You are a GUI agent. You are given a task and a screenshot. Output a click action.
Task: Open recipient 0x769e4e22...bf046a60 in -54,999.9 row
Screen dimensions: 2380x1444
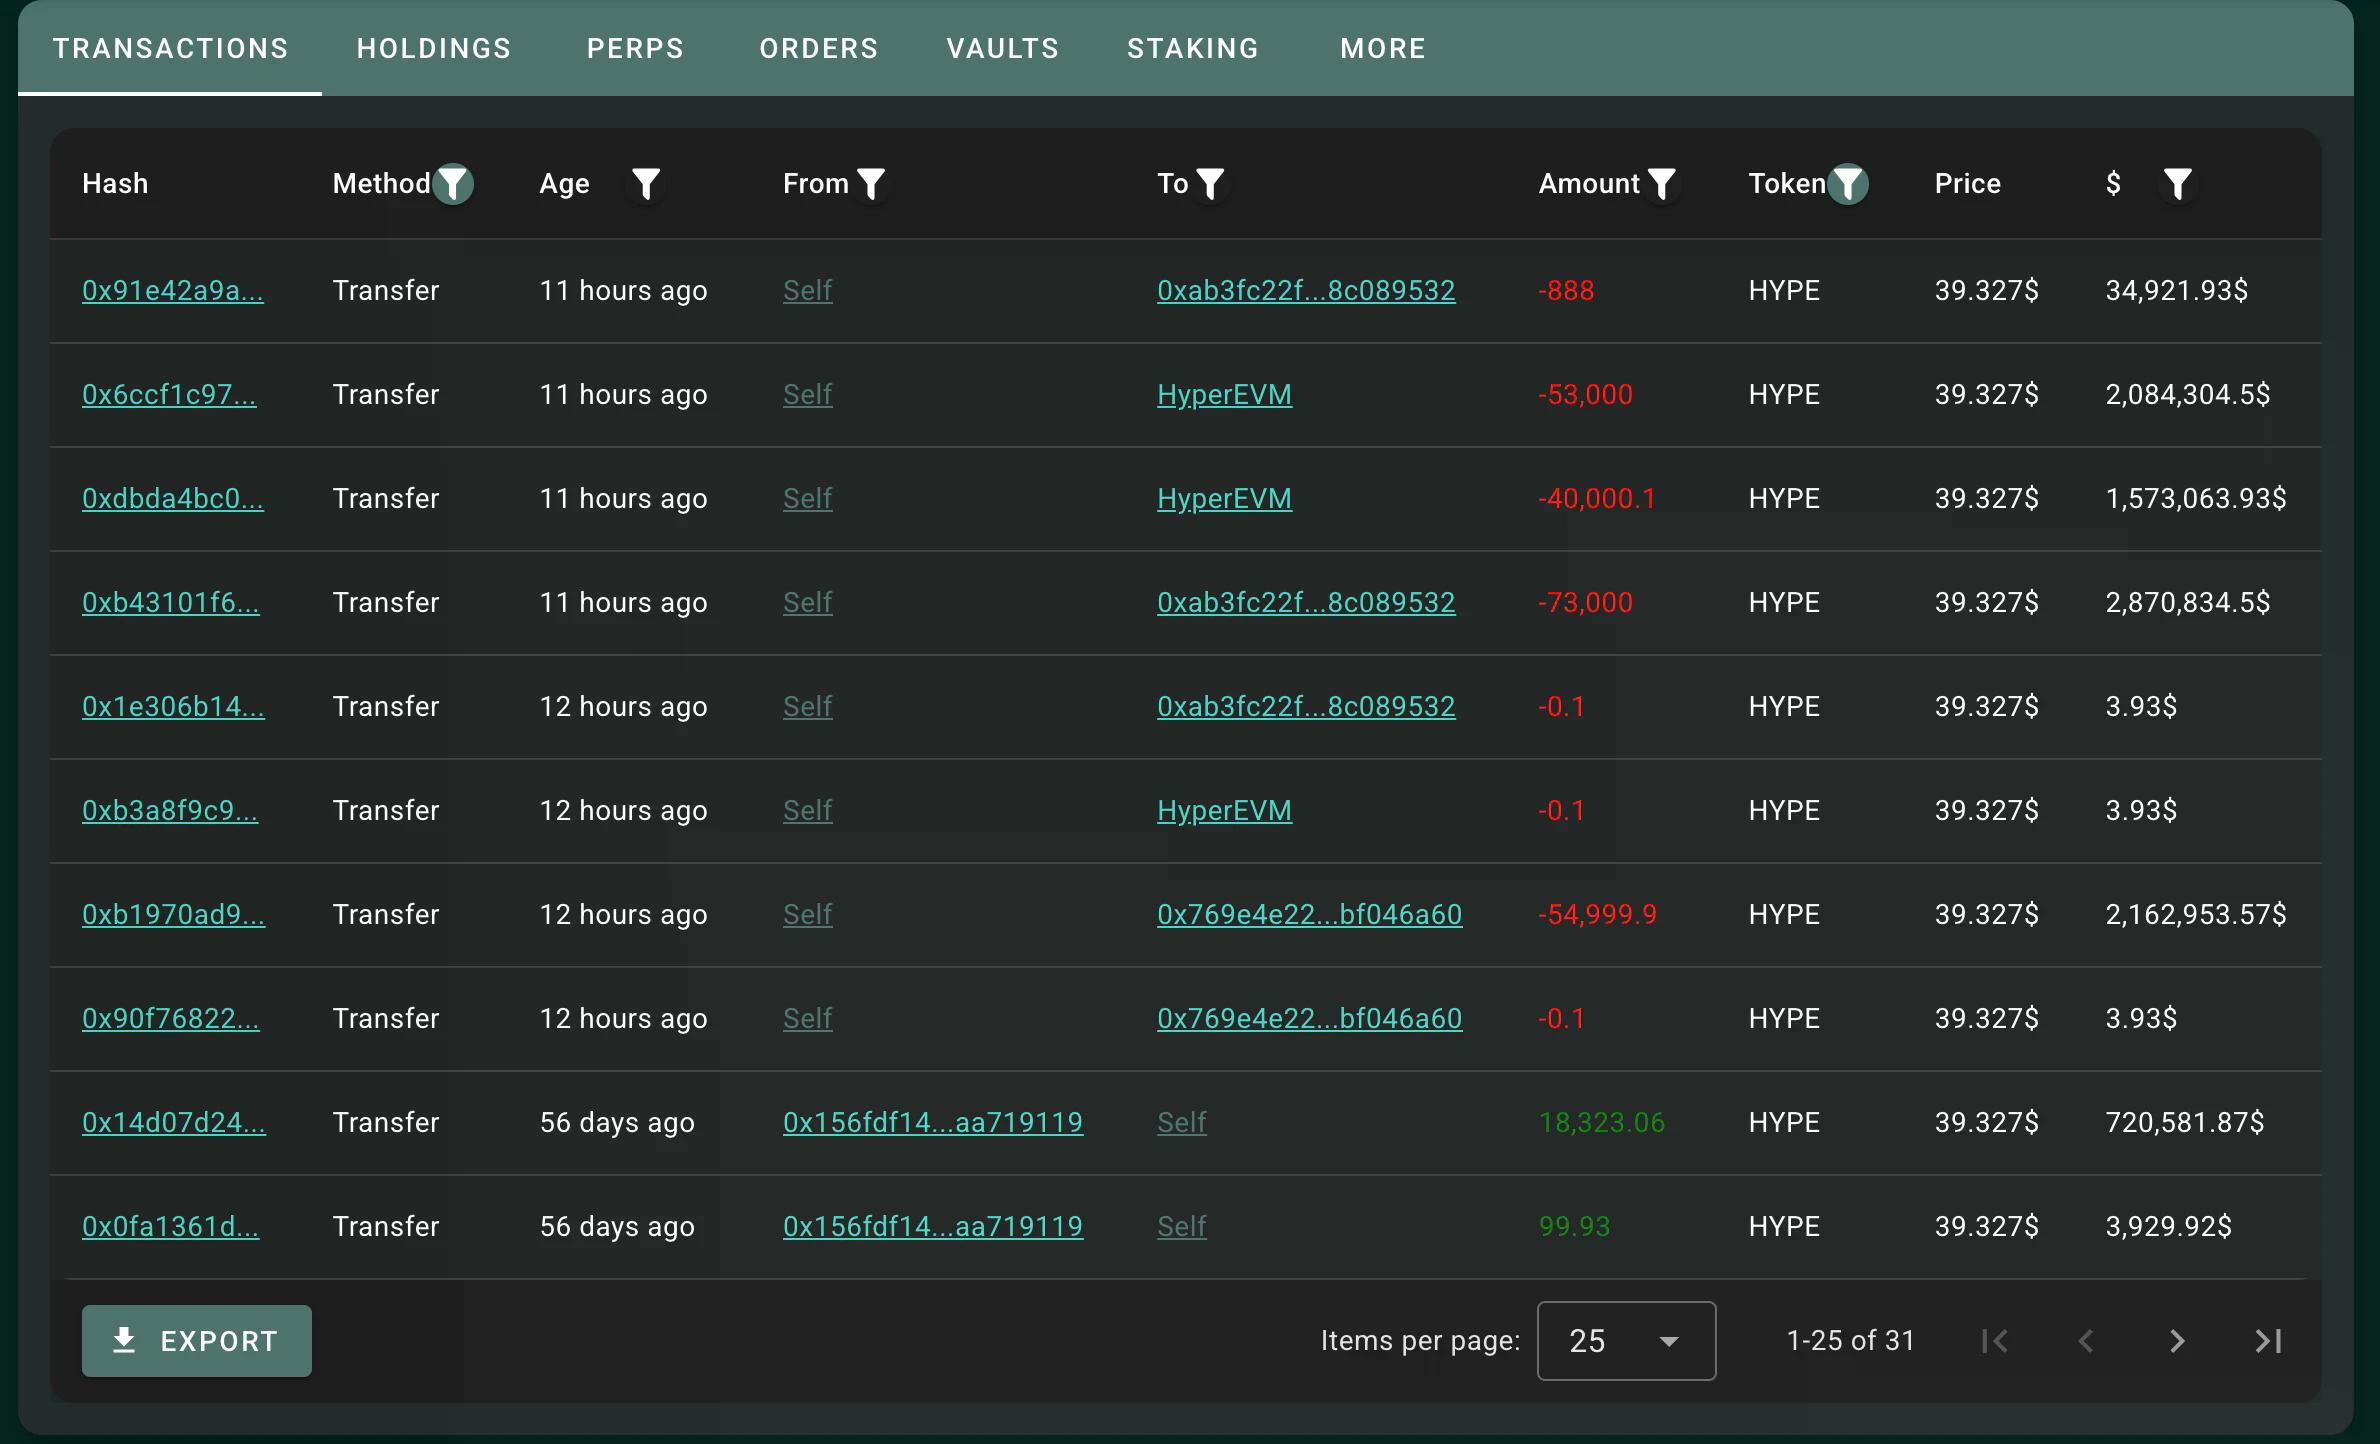[x=1309, y=915]
